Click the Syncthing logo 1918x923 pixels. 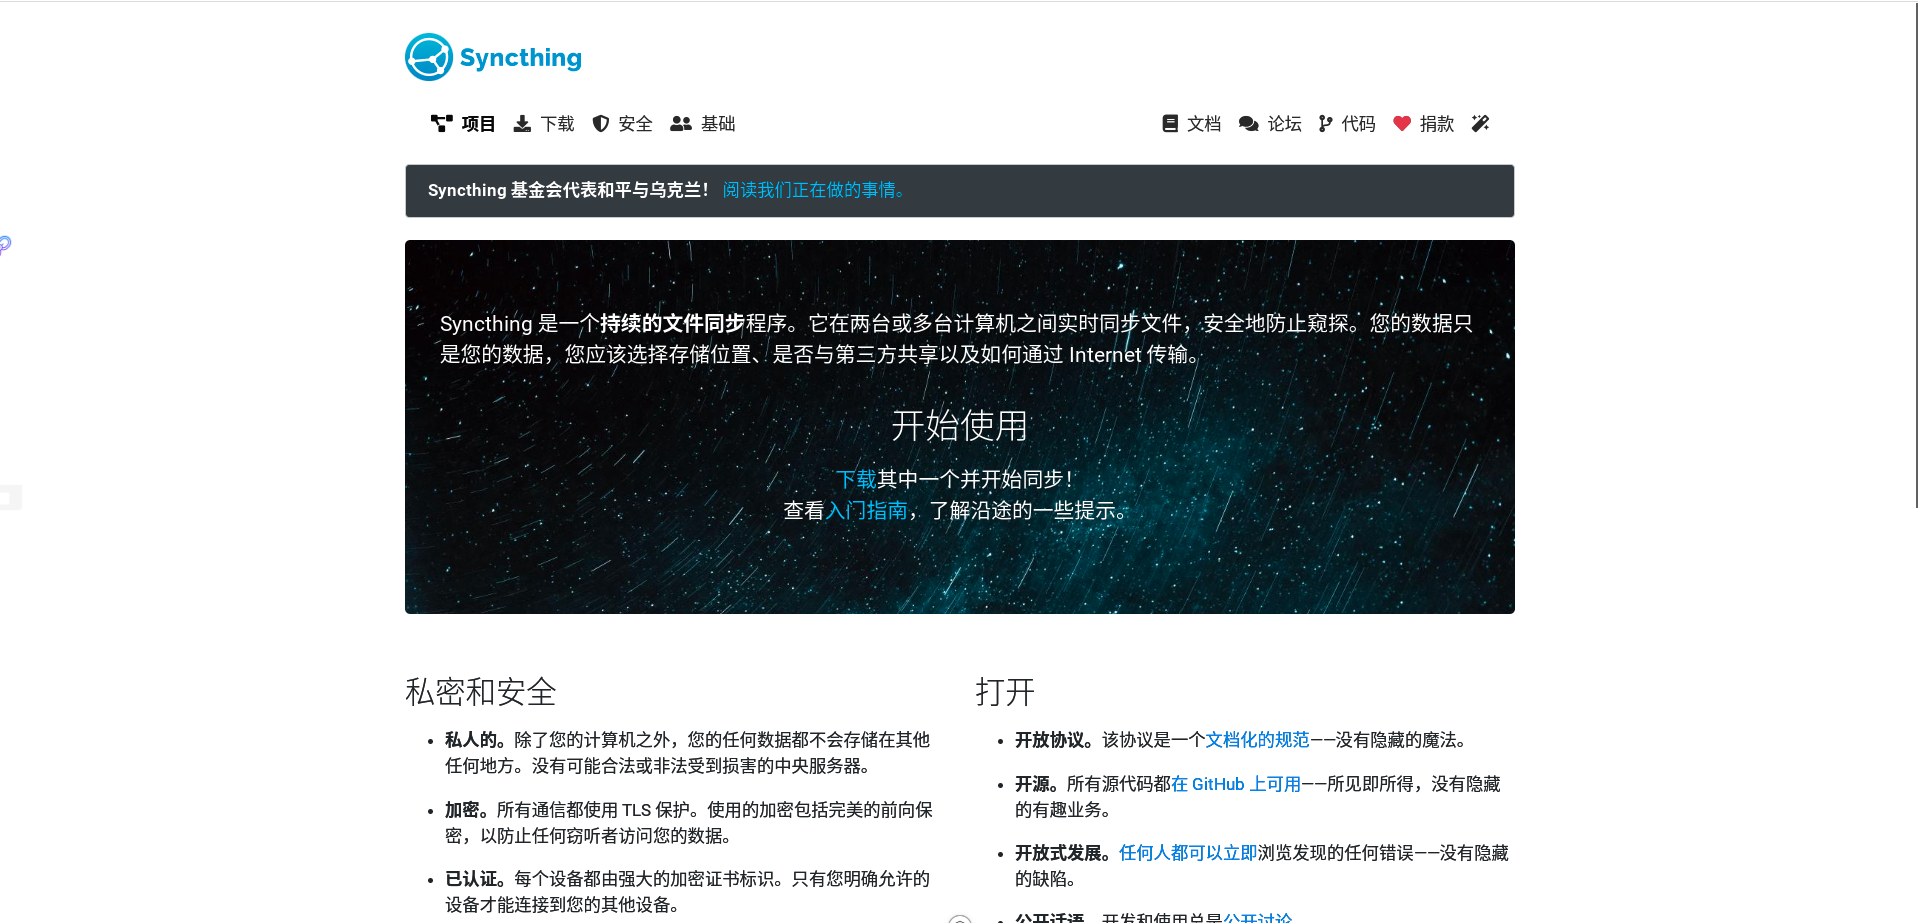coord(493,57)
